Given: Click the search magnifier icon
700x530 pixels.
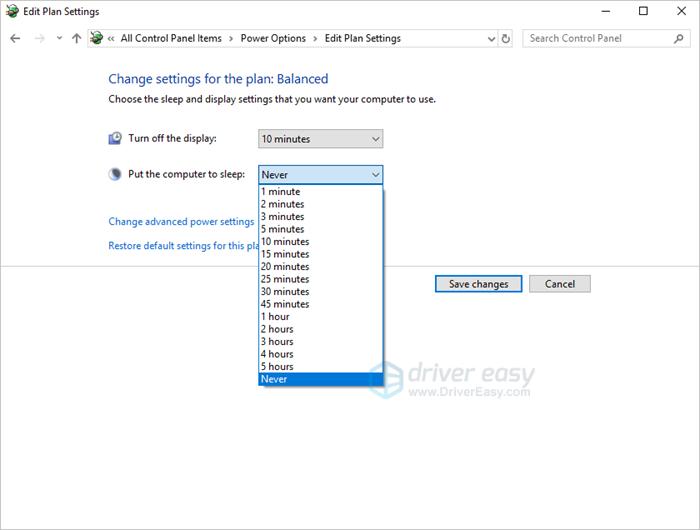Looking at the screenshot, I should tap(679, 38).
